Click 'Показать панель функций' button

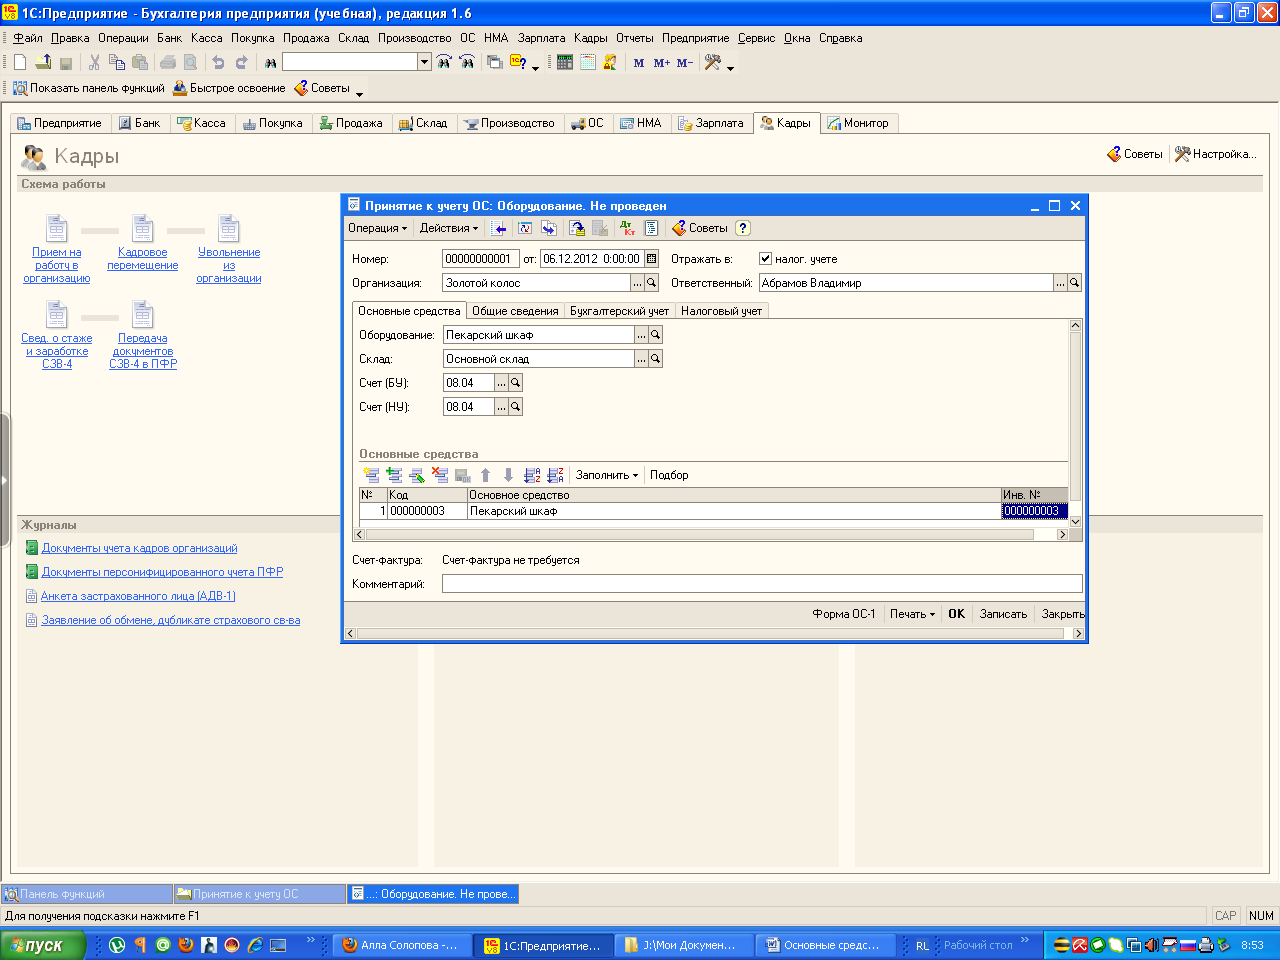(88, 88)
